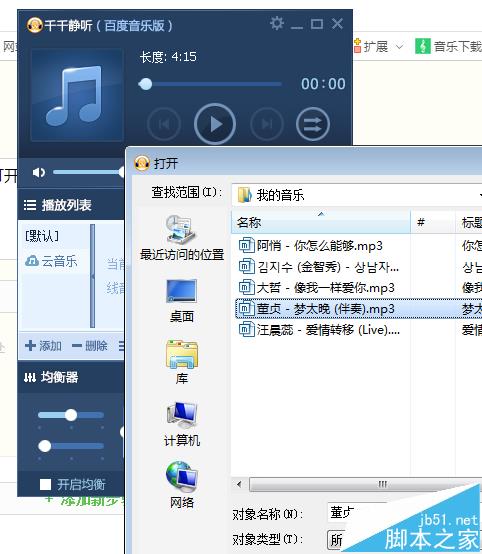Image resolution: width=482 pixels, height=554 pixels.
Task: Click the playlist panel vertical splitter handle
Action: (x=93, y=276)
